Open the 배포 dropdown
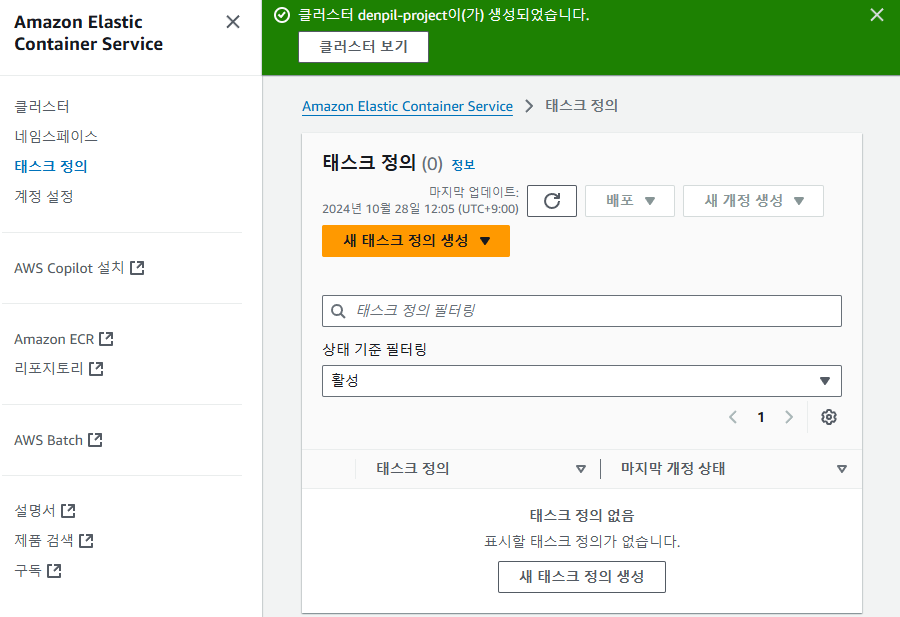Screen dimensions: 900x617 630,201
